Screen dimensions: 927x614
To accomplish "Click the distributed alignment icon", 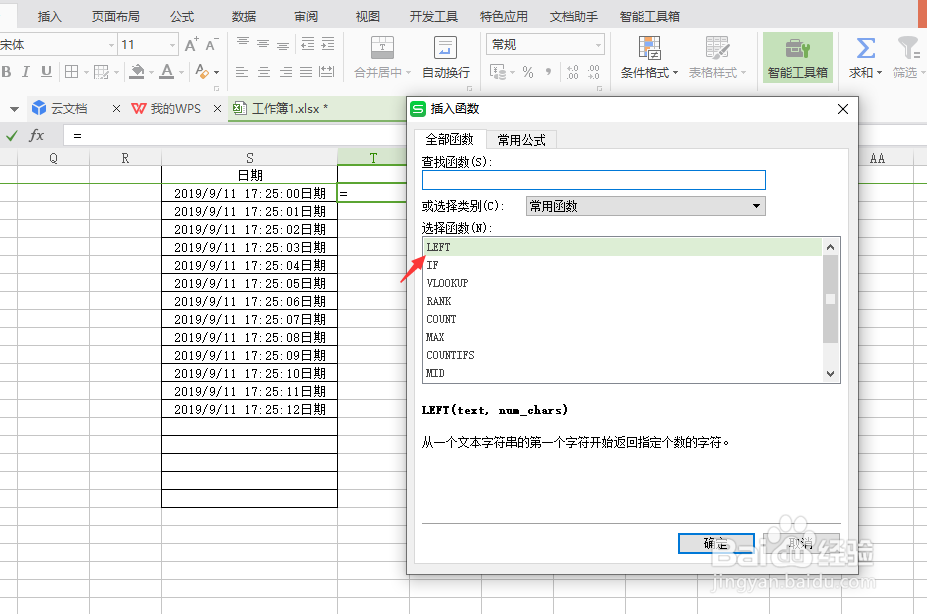I will click(x=326, y=72).
